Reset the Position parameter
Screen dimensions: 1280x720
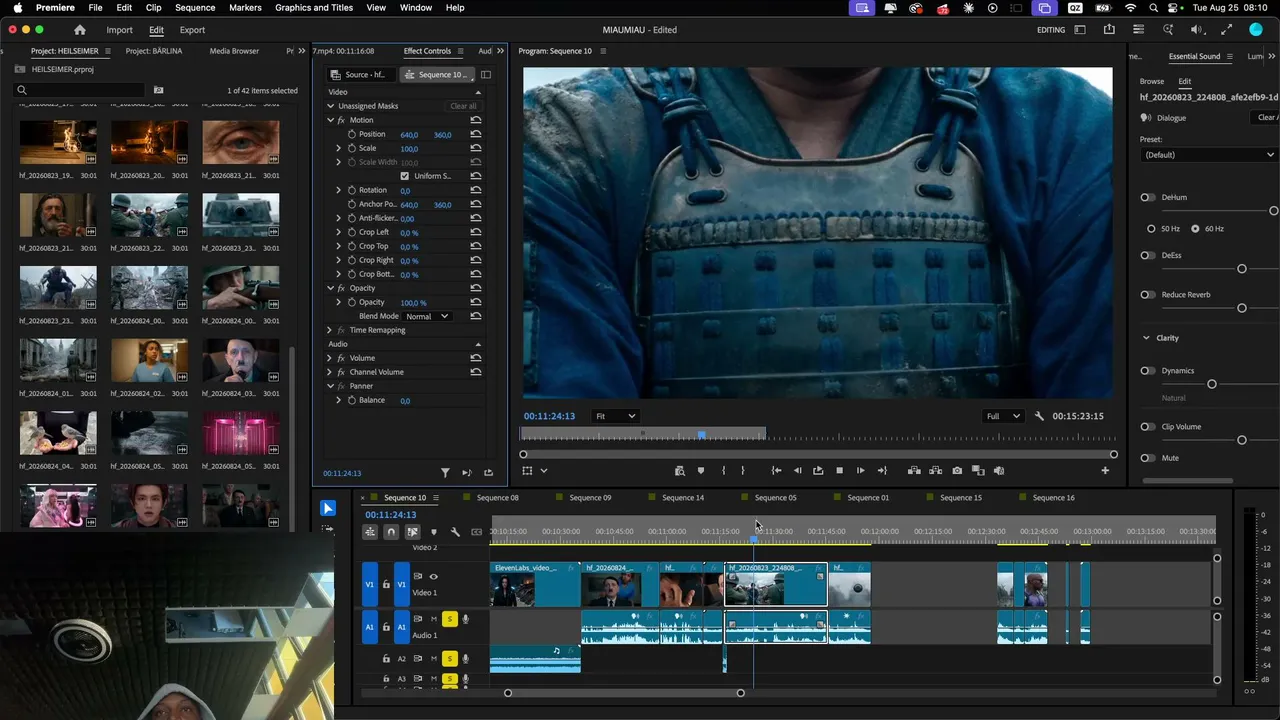click(476, 134)
